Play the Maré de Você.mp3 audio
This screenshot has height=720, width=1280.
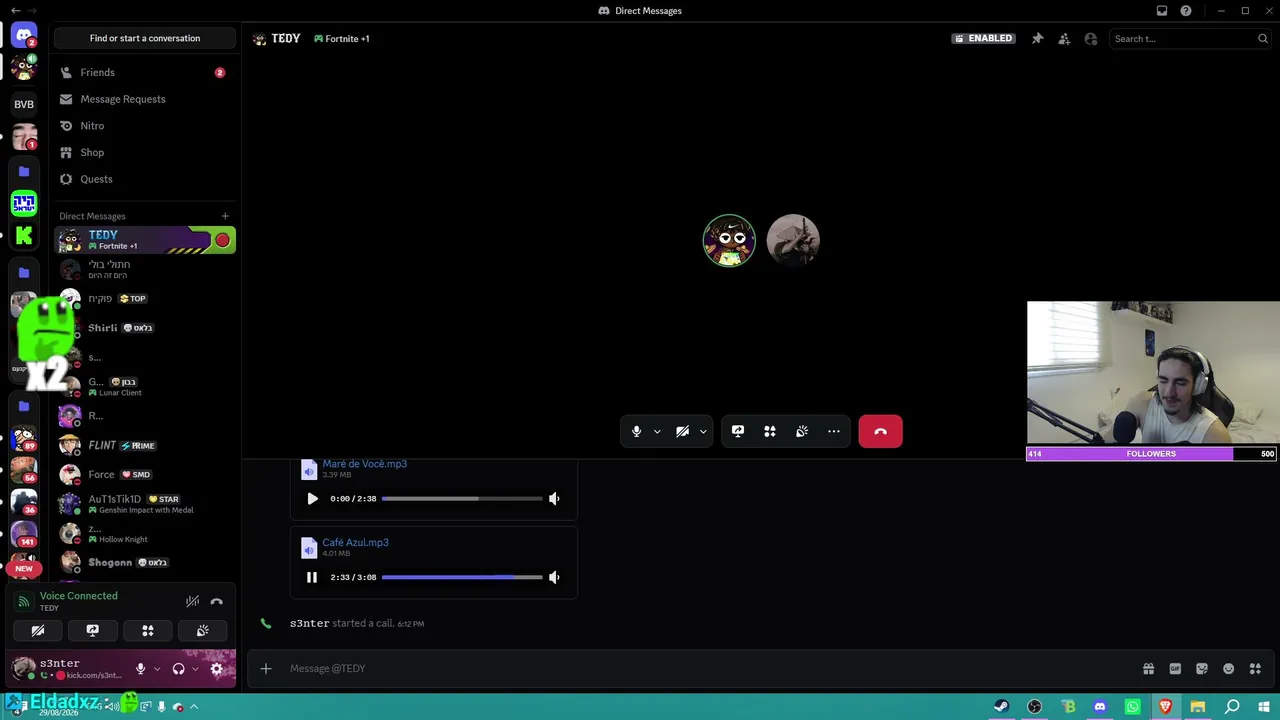coord(312,499)
